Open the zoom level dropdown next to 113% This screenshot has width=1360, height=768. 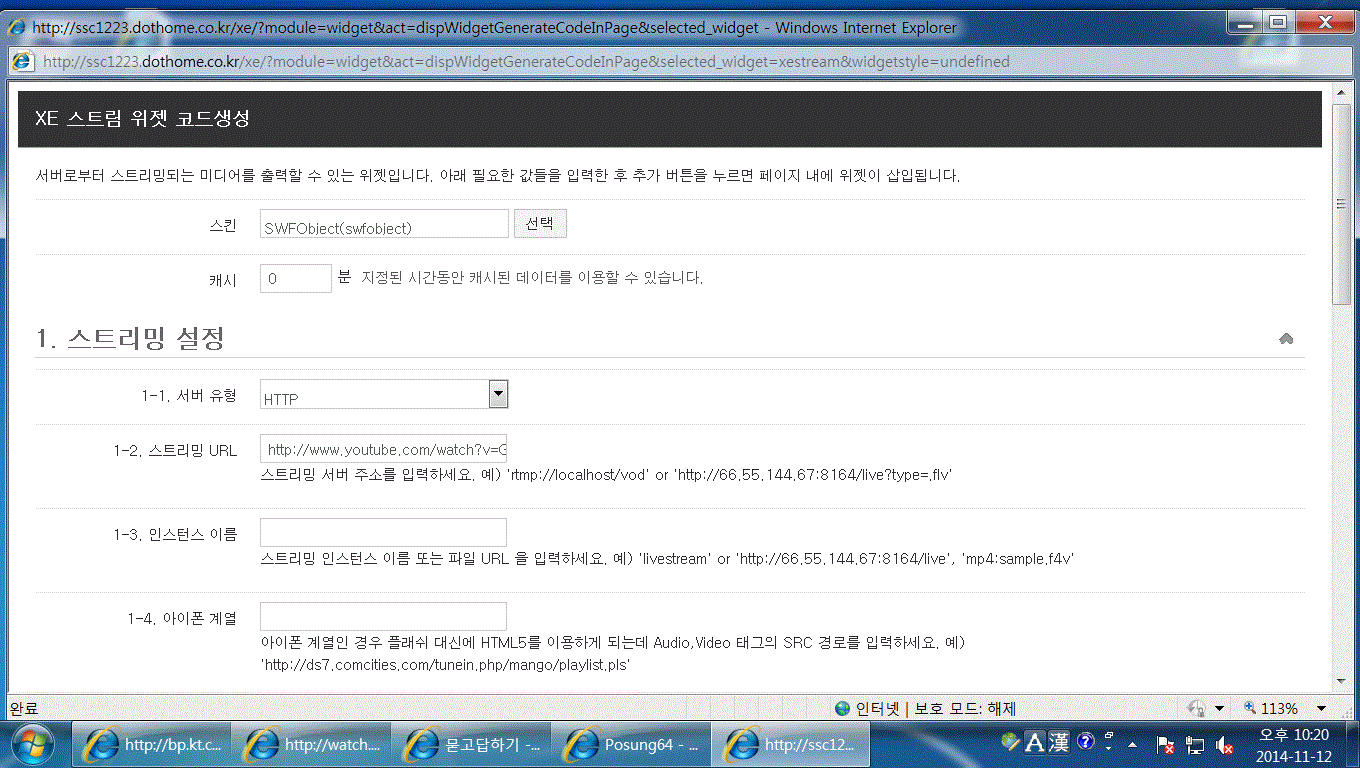coord(1320,707)
